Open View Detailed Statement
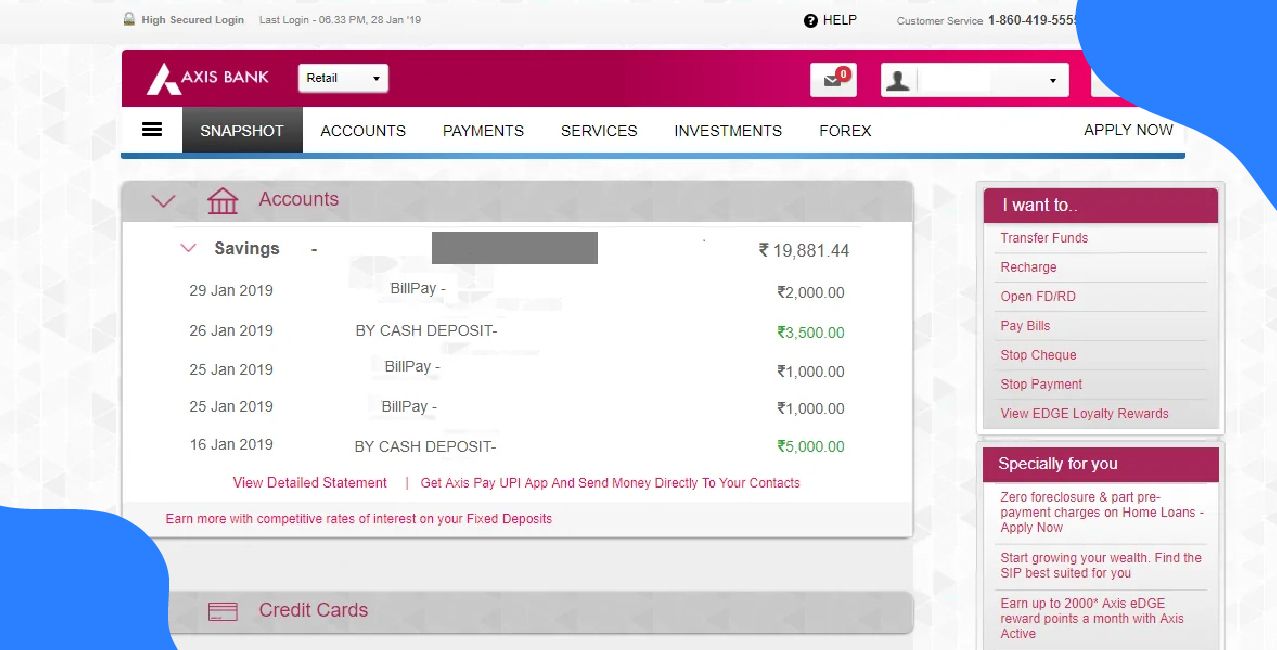 click(309, 482)
